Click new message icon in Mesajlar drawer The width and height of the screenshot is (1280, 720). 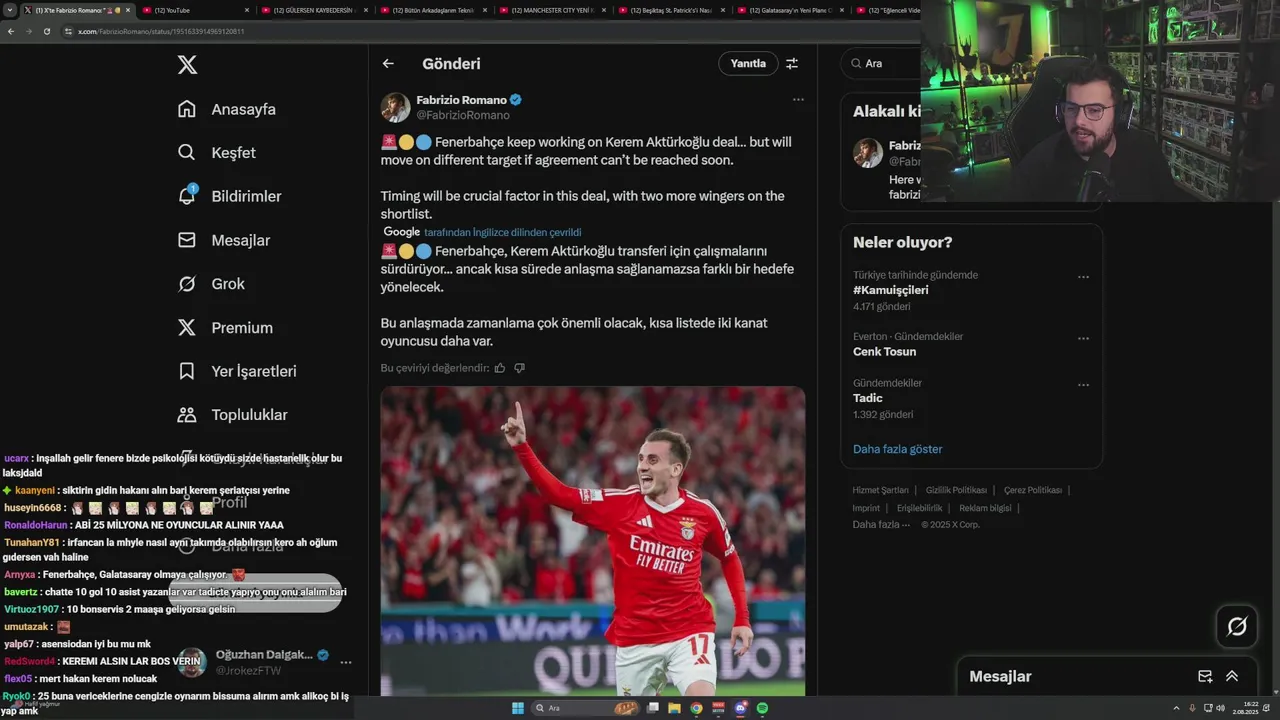1205,676
